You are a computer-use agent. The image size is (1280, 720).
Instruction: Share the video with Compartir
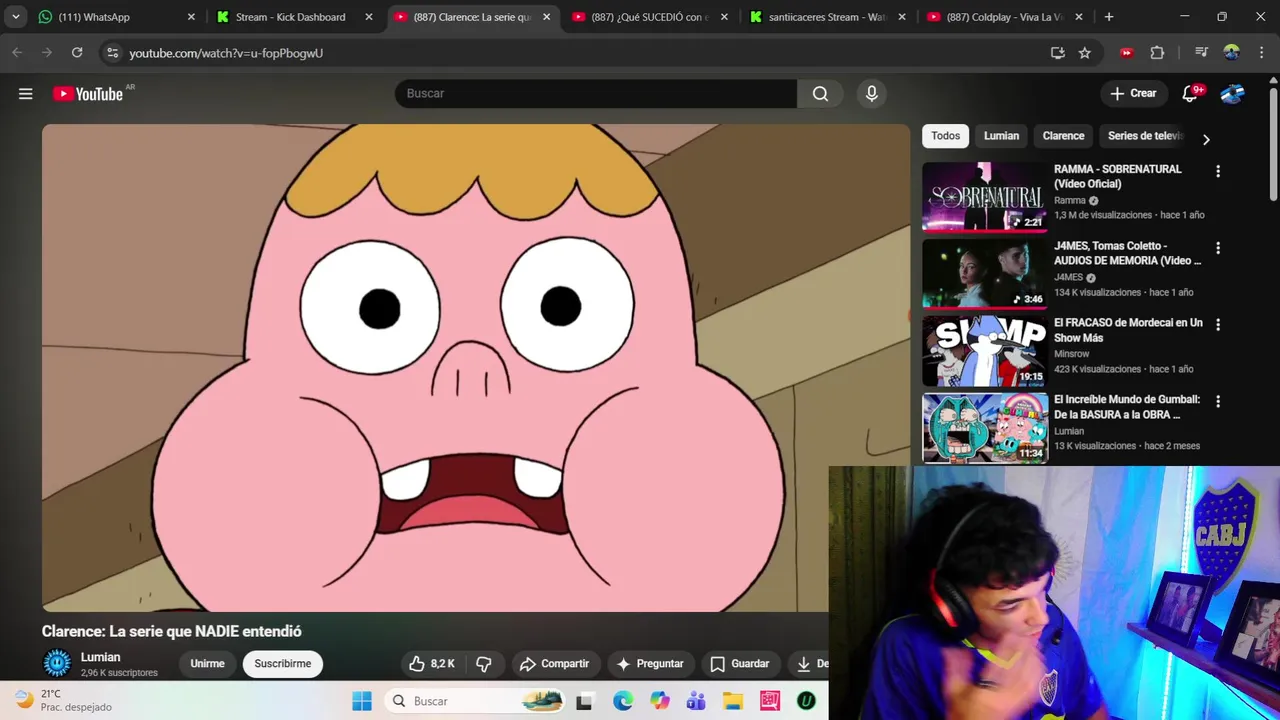coord(554,663)
